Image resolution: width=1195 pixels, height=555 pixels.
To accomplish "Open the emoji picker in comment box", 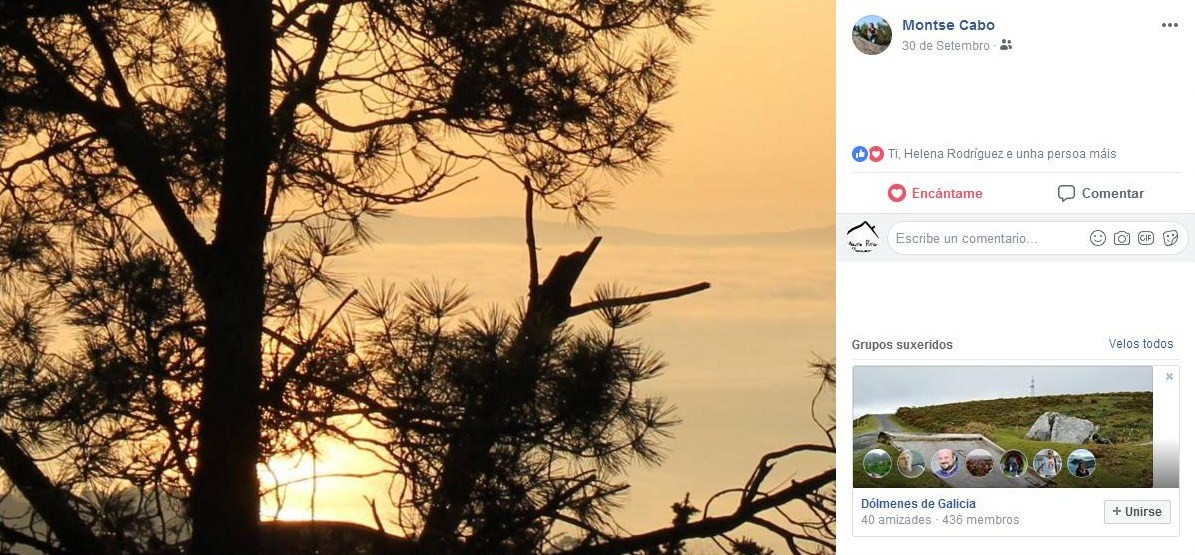I will (1097, 239).
